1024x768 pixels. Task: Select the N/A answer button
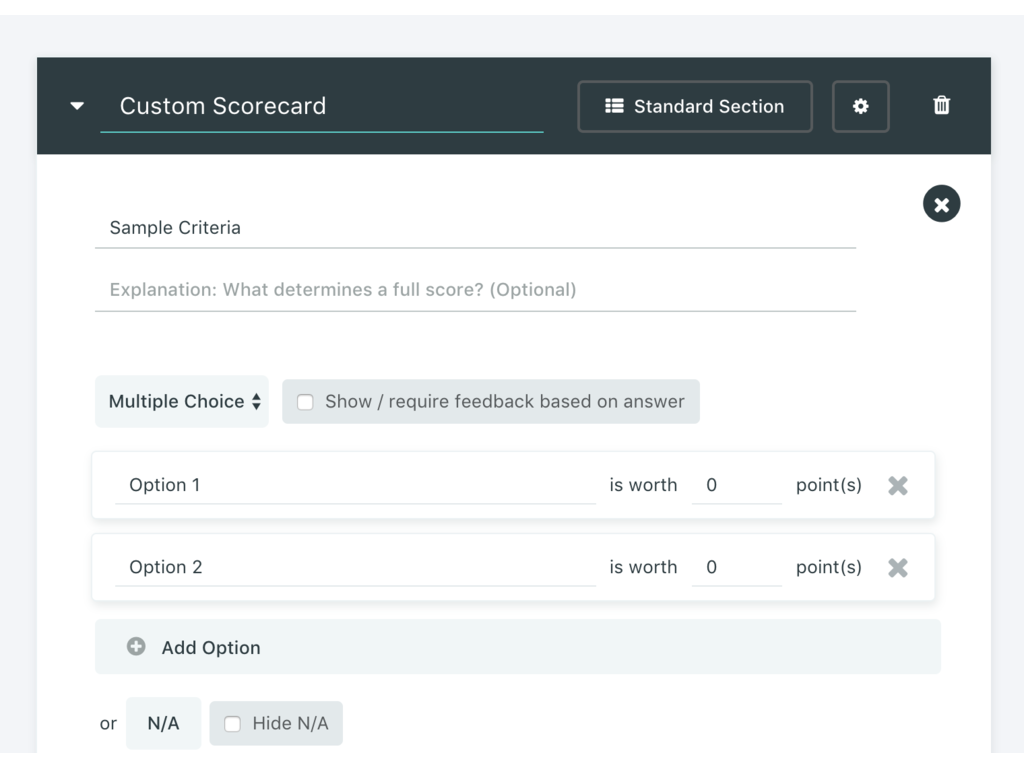(163, 723)
